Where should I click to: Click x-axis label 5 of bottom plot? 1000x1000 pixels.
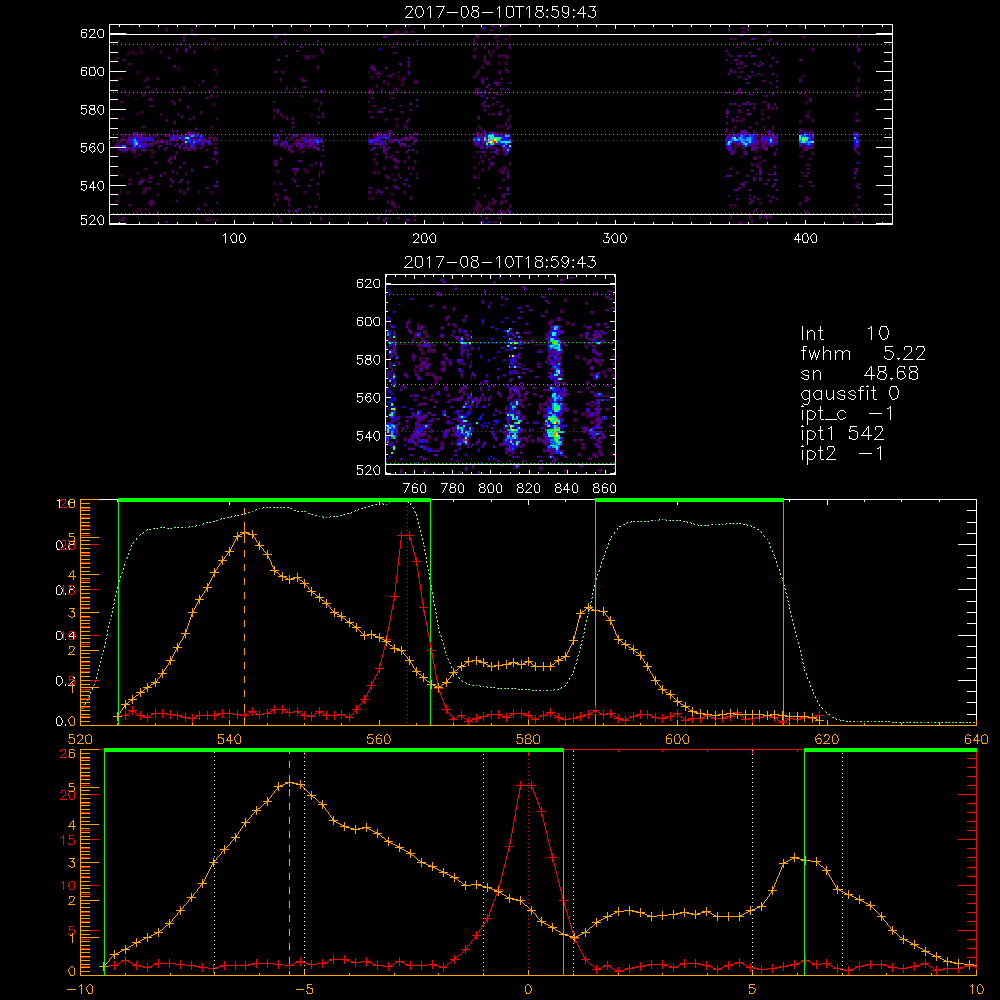pyautogui.click(x=753, y=989)
